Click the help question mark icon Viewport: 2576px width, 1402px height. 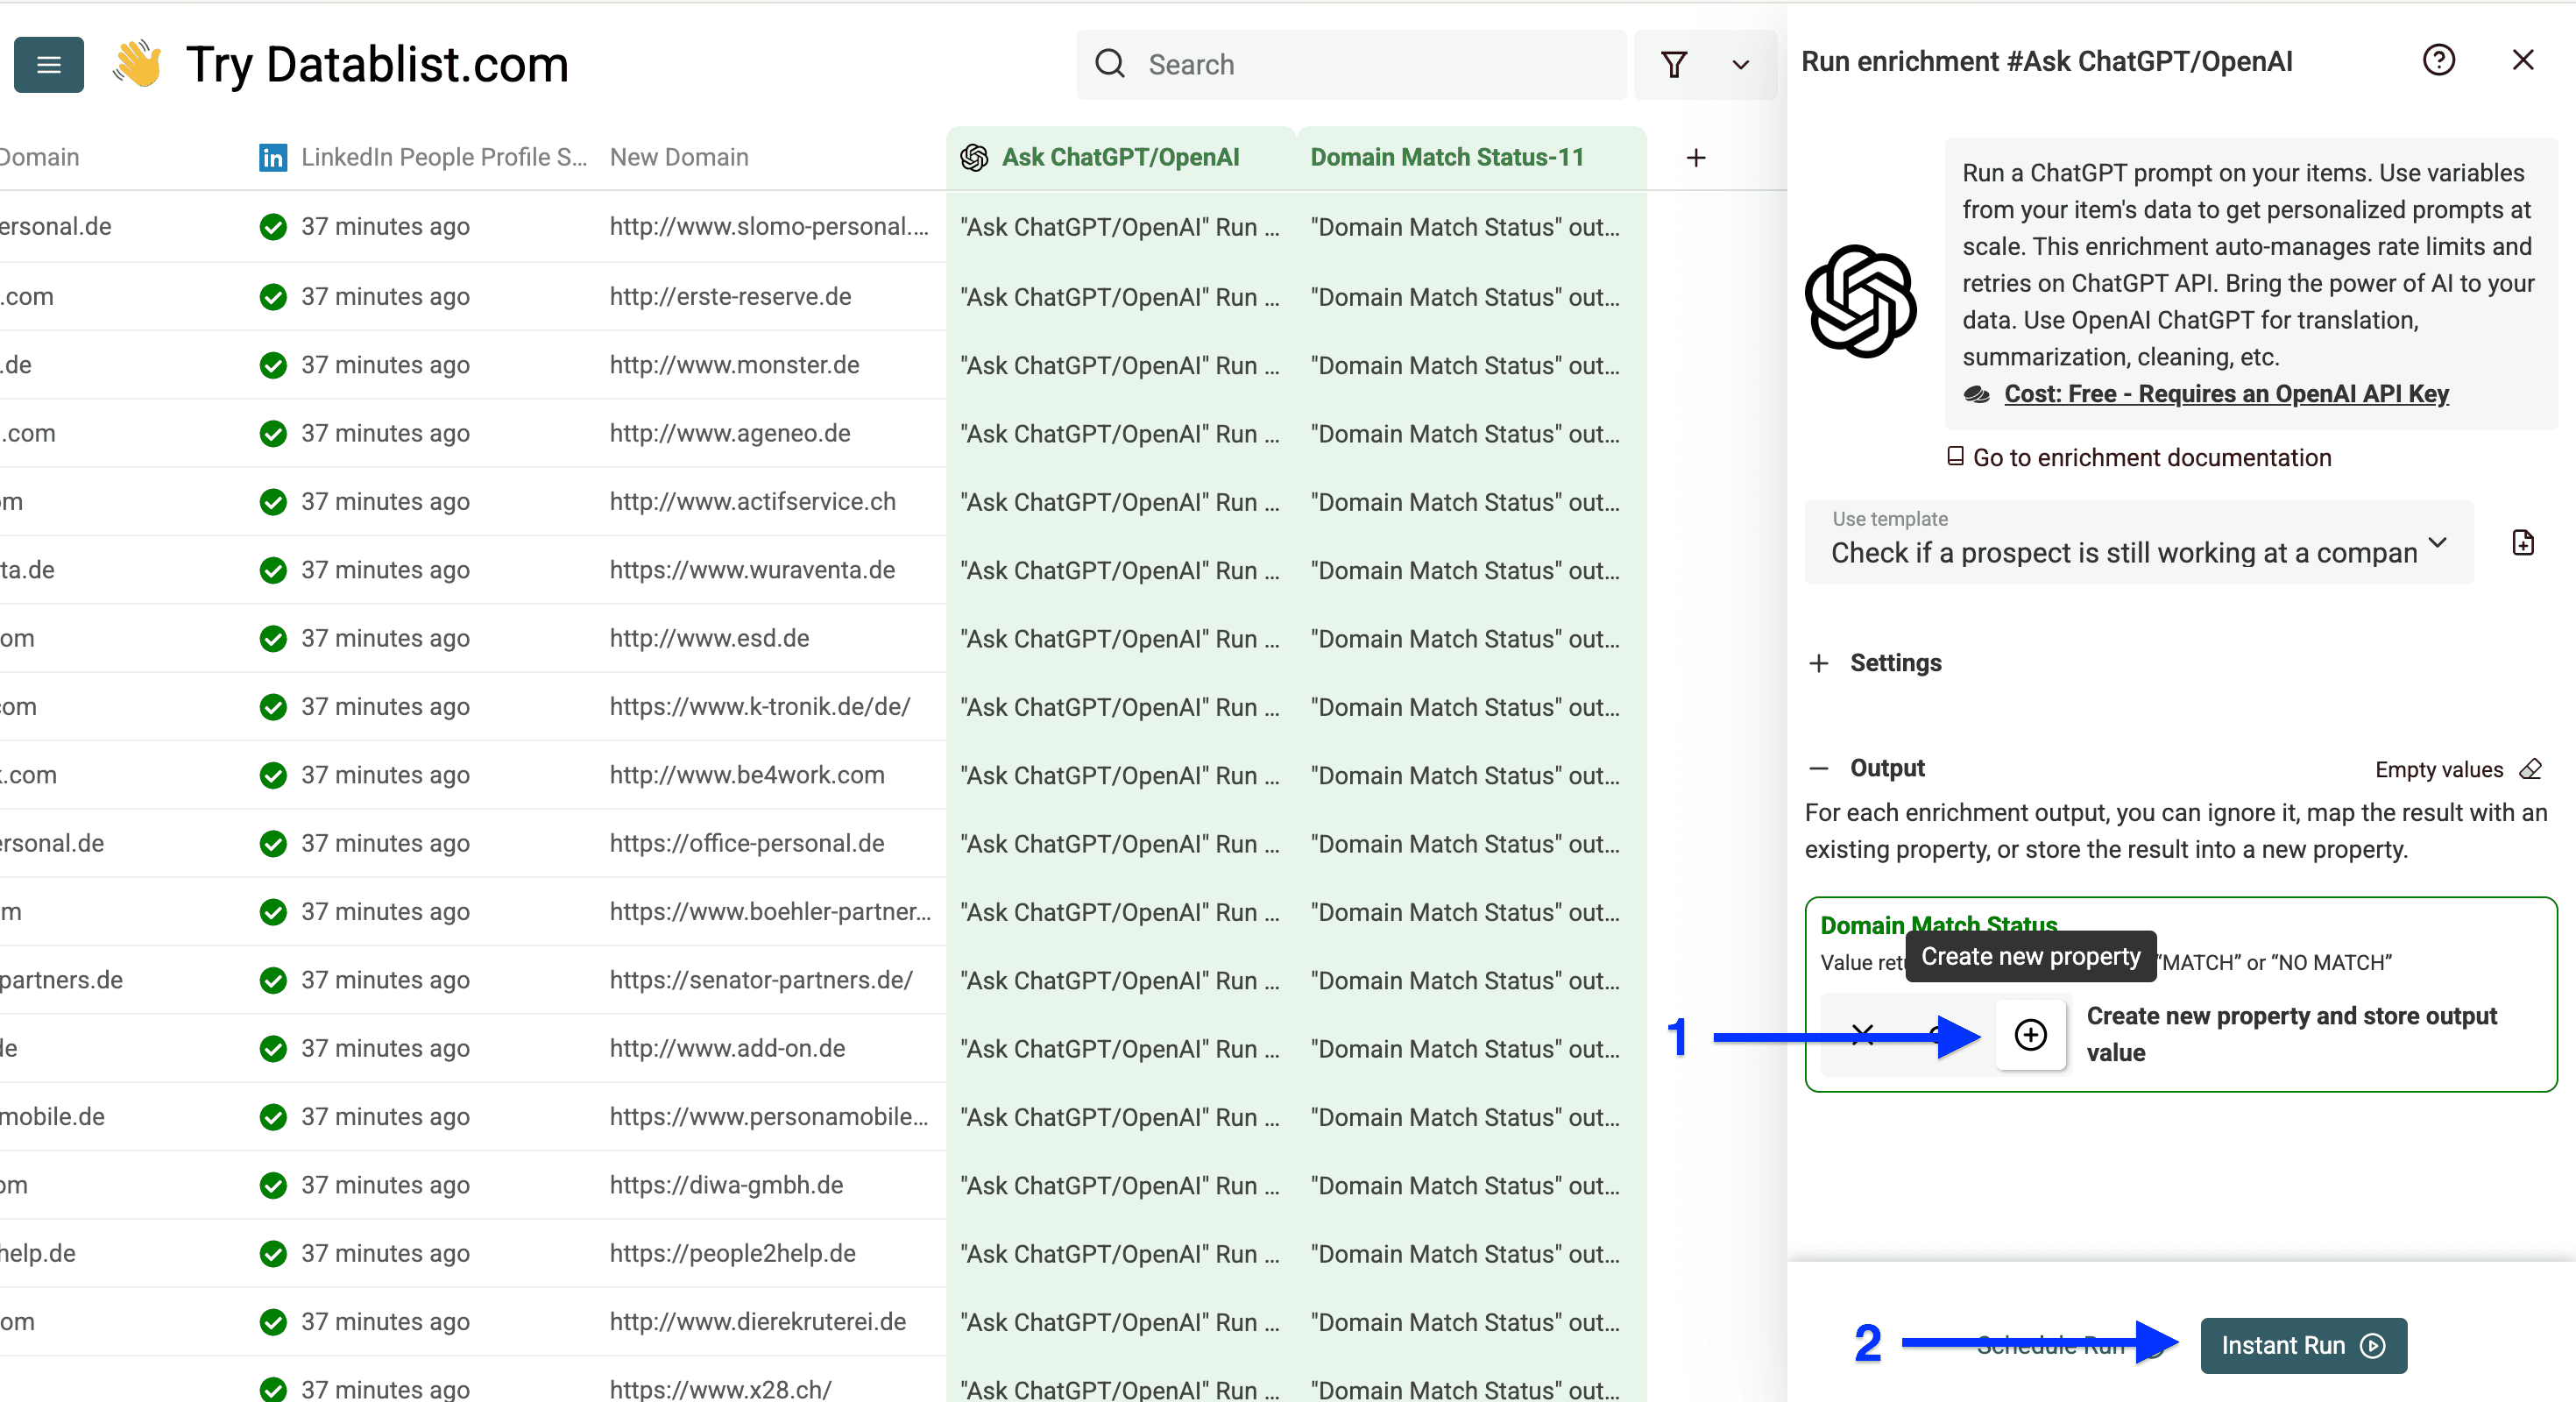point(2440,60)
